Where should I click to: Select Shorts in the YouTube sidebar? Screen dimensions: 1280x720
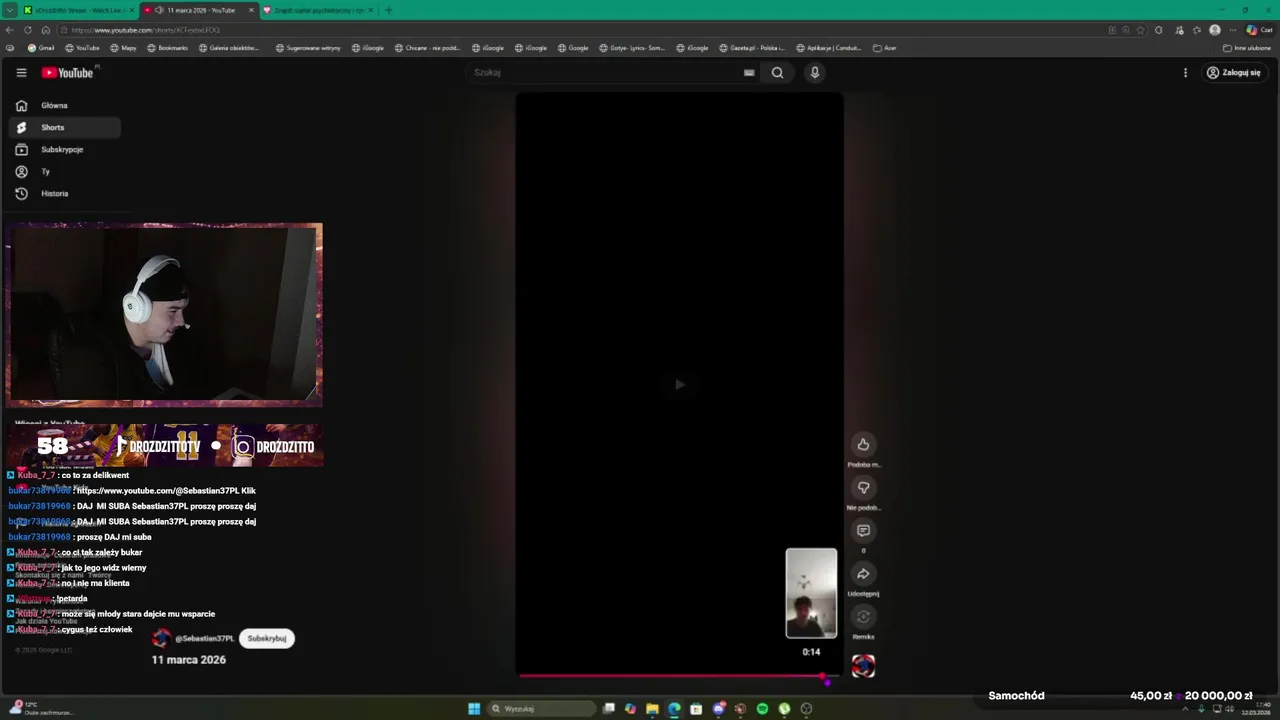point(64,127)
